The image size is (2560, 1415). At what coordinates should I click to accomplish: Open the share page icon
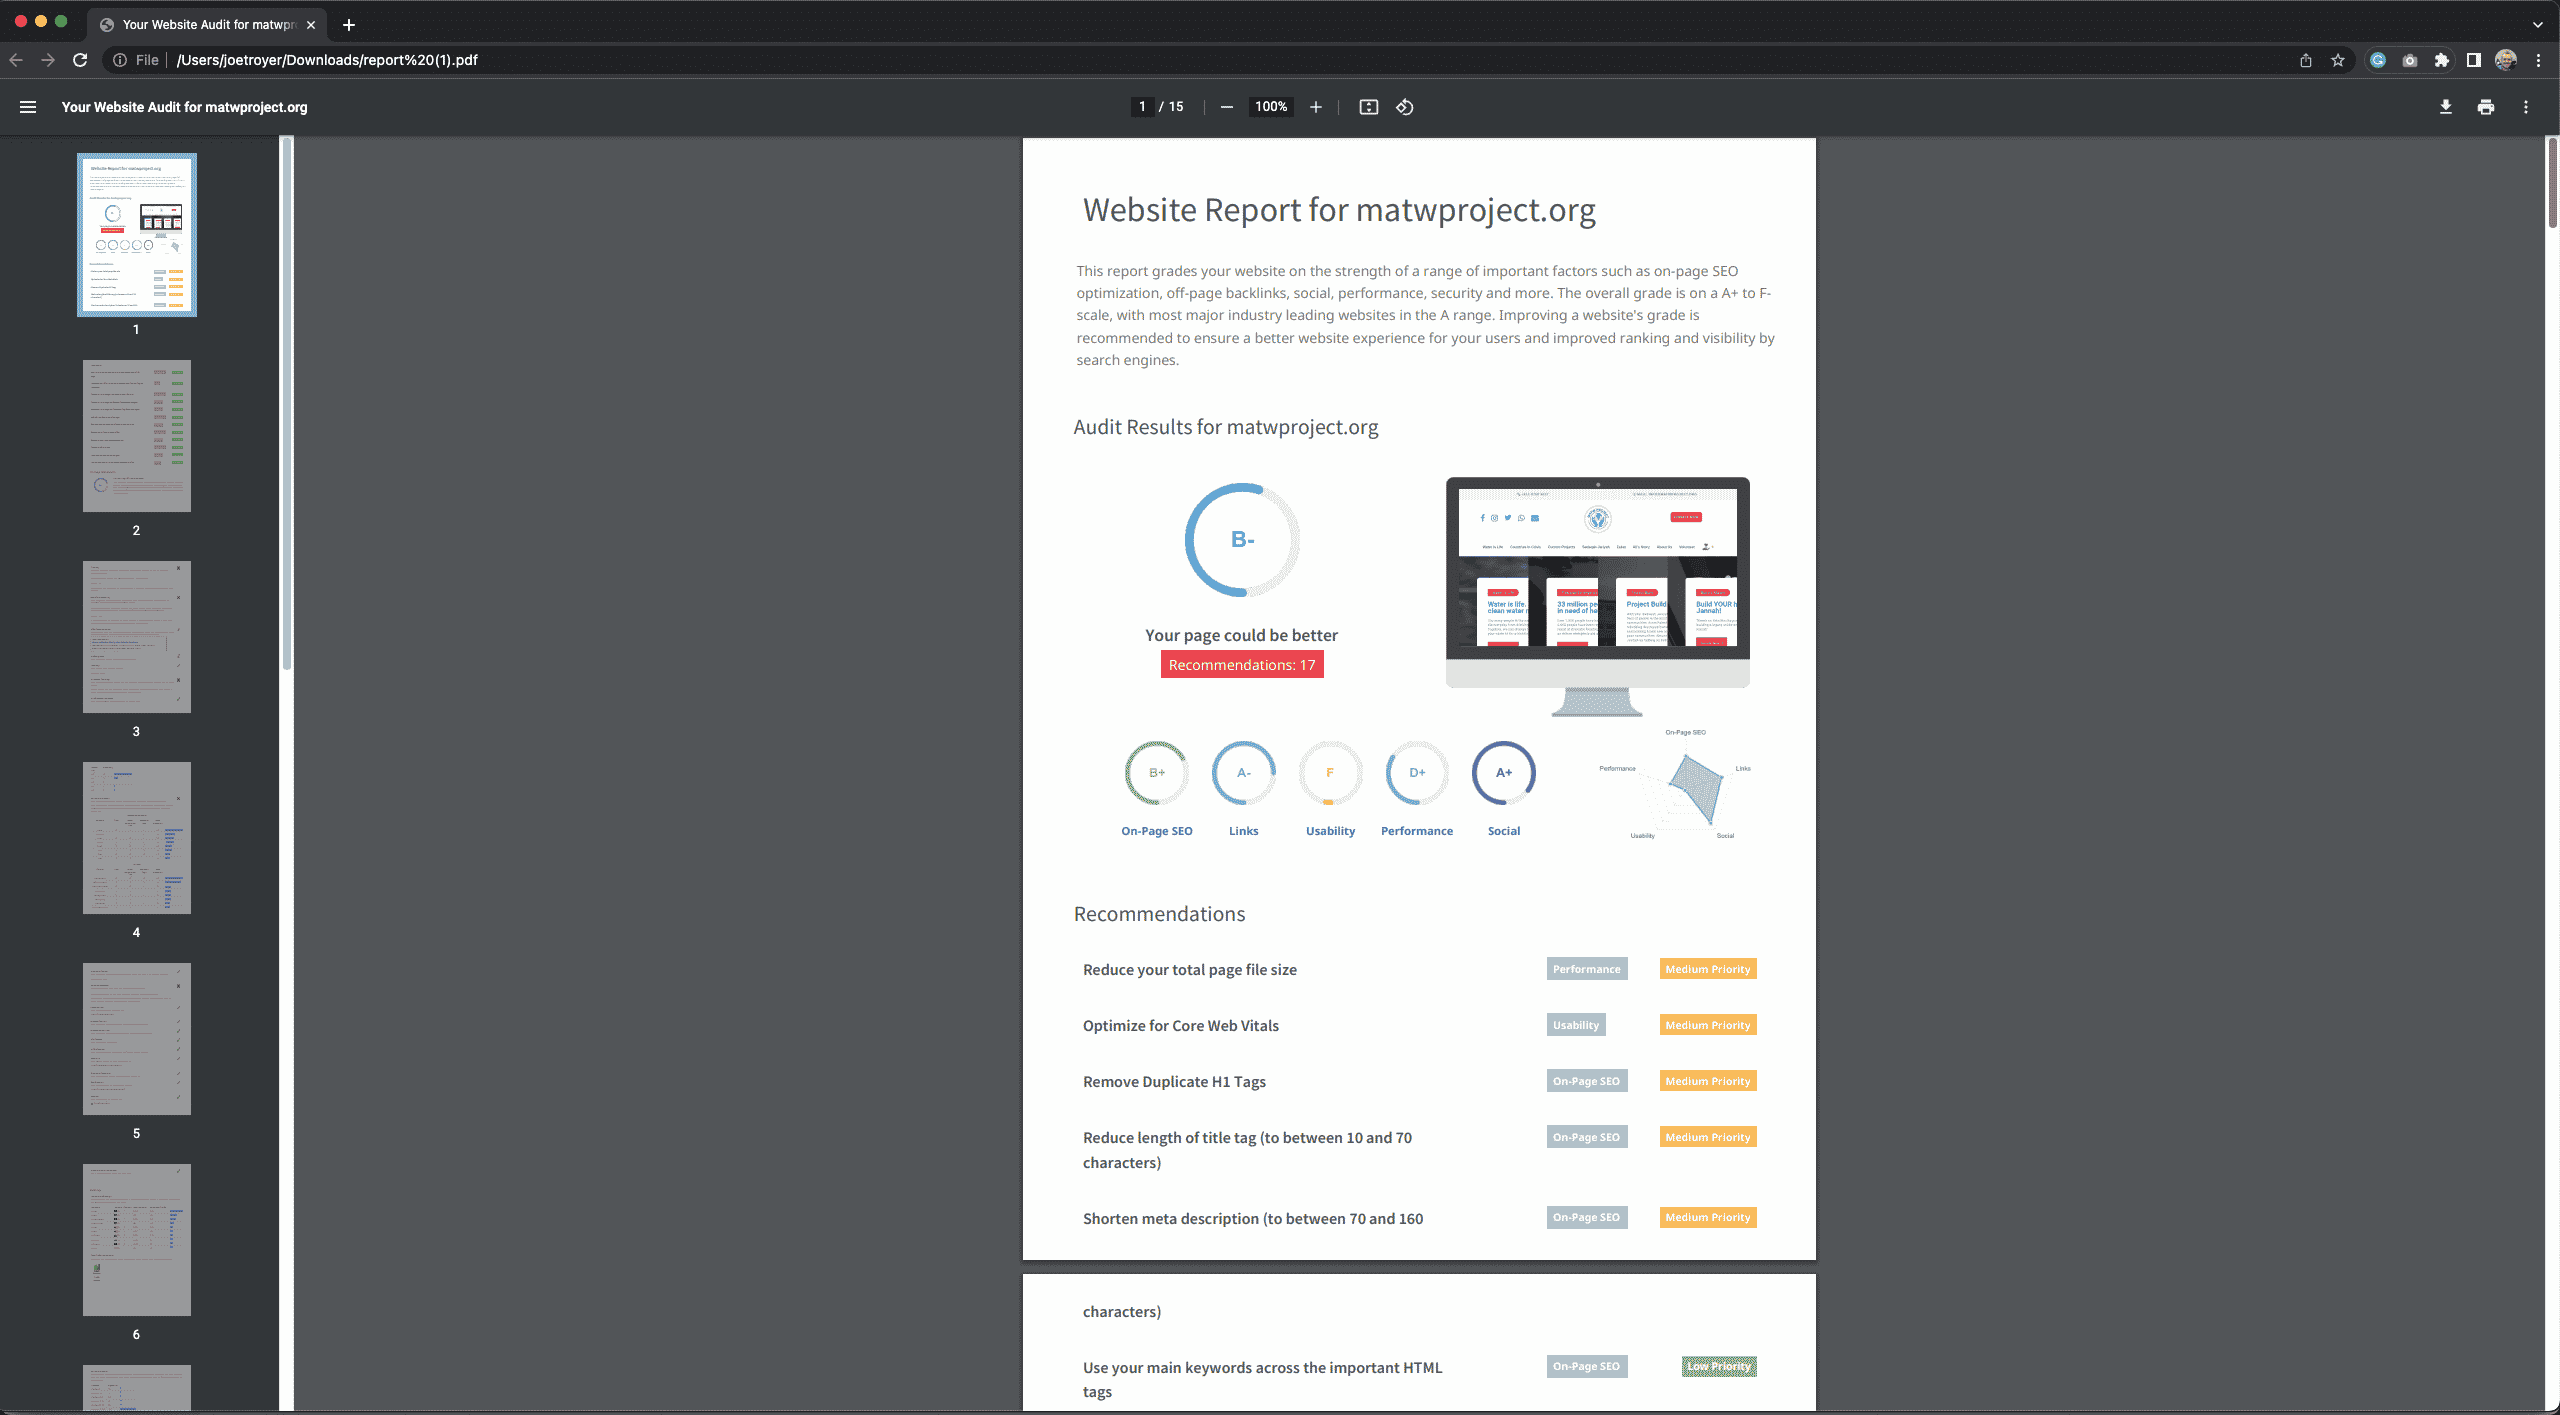(2306, 60)
